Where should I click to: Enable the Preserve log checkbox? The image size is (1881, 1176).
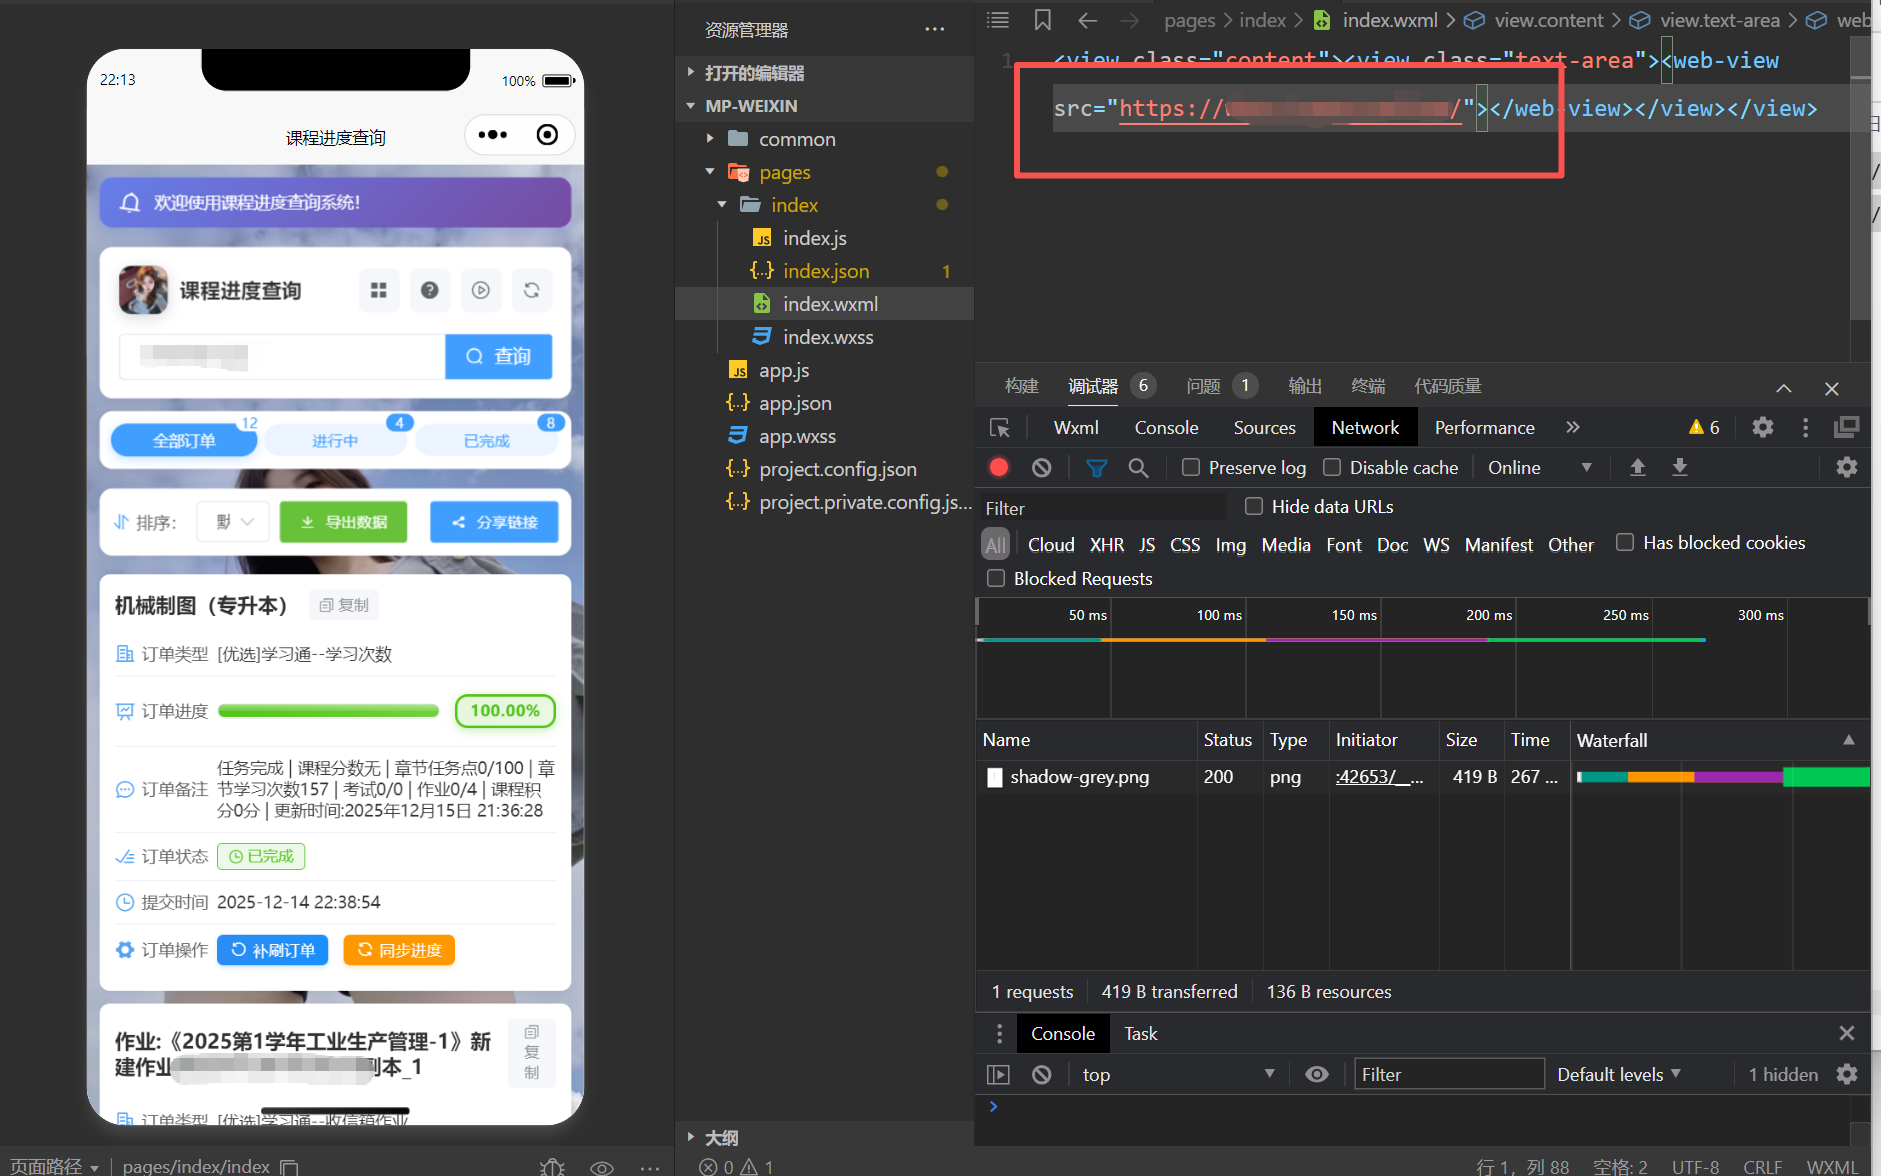pos(1191,467)
